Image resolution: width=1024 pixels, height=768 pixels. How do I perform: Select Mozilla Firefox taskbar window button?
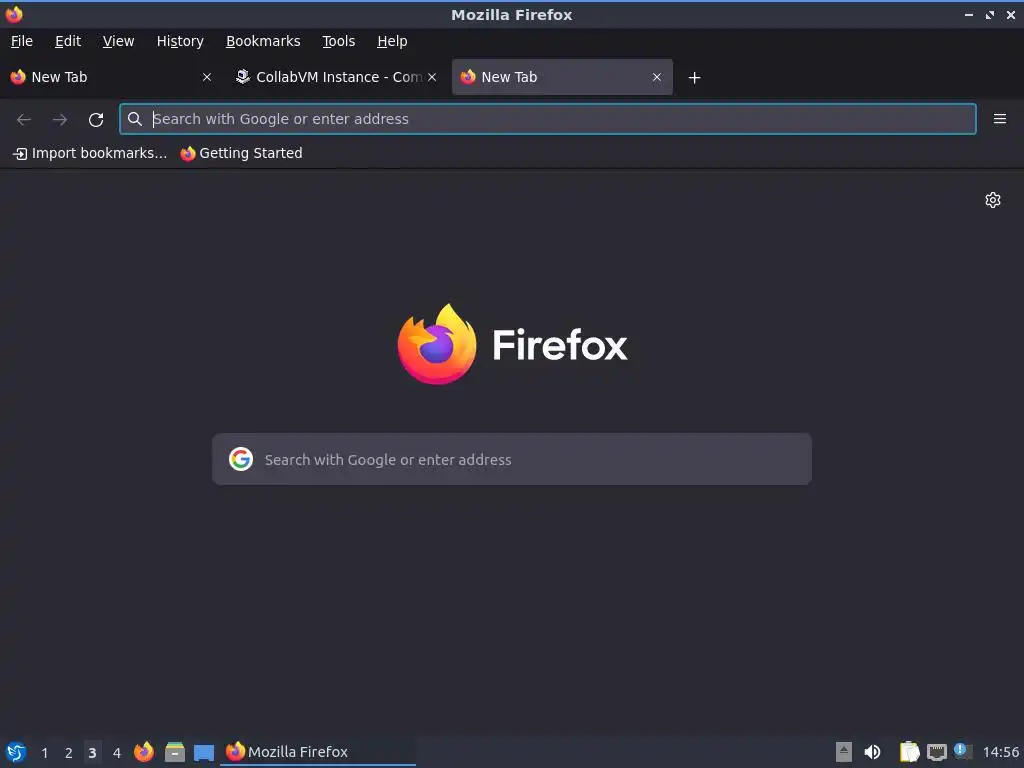tap(318, 752)
